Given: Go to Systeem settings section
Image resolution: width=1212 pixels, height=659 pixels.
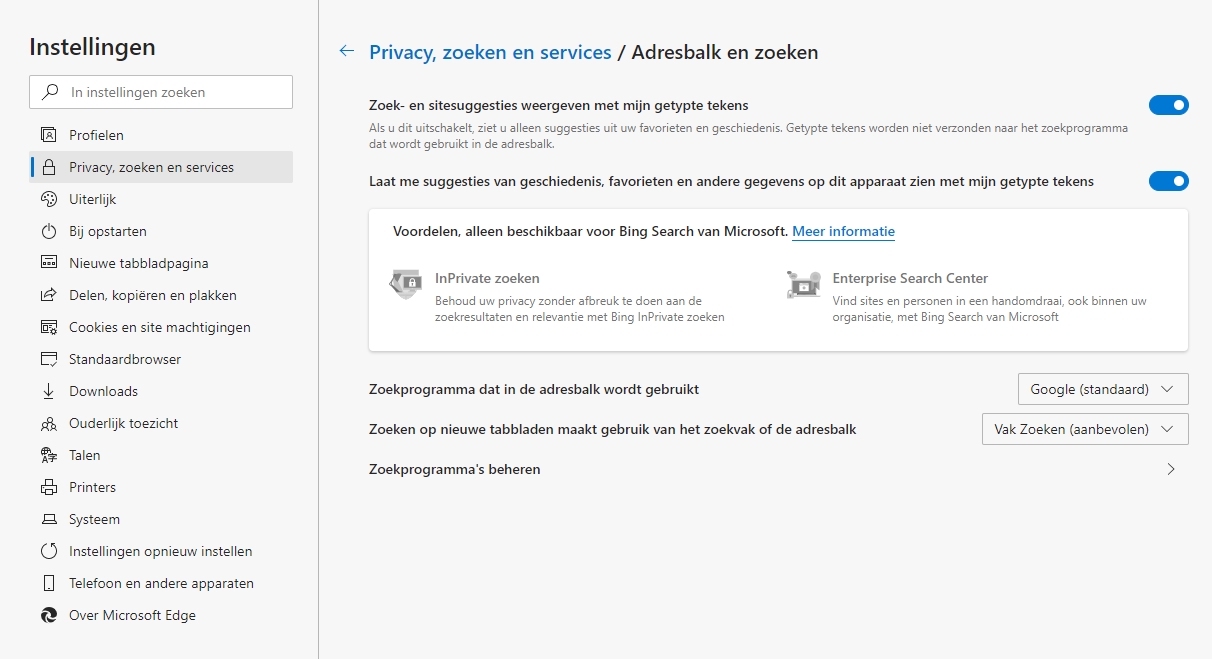Looking at the screenshot, I should [x=94, y=519].
